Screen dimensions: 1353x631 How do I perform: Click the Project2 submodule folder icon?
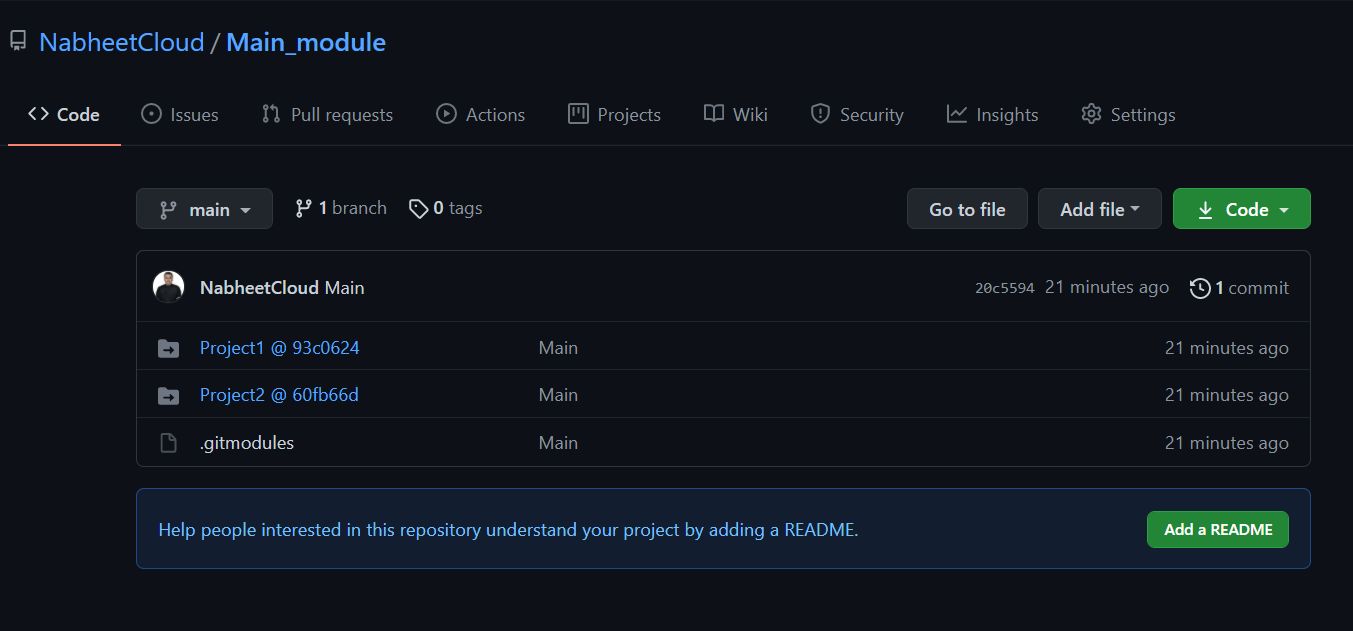click(x=168, y=396)
